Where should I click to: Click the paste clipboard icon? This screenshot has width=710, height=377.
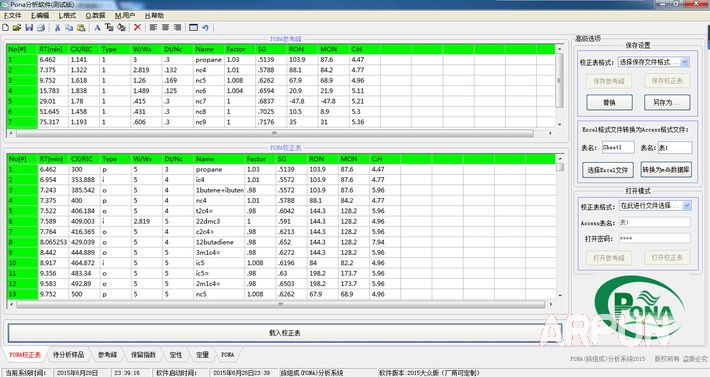[81, 28]
